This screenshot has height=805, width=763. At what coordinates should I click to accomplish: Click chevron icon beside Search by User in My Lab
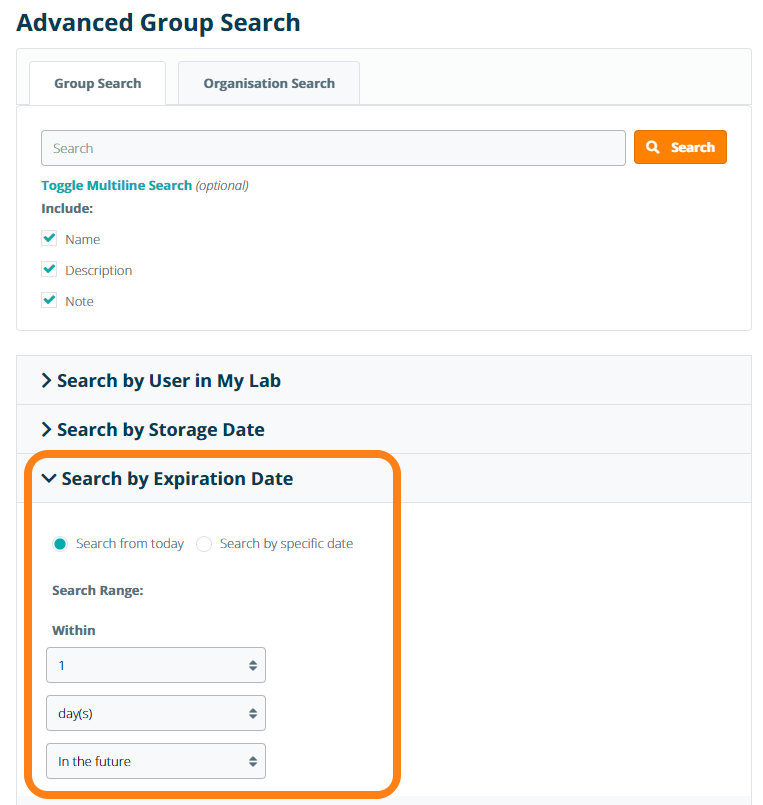45,381
